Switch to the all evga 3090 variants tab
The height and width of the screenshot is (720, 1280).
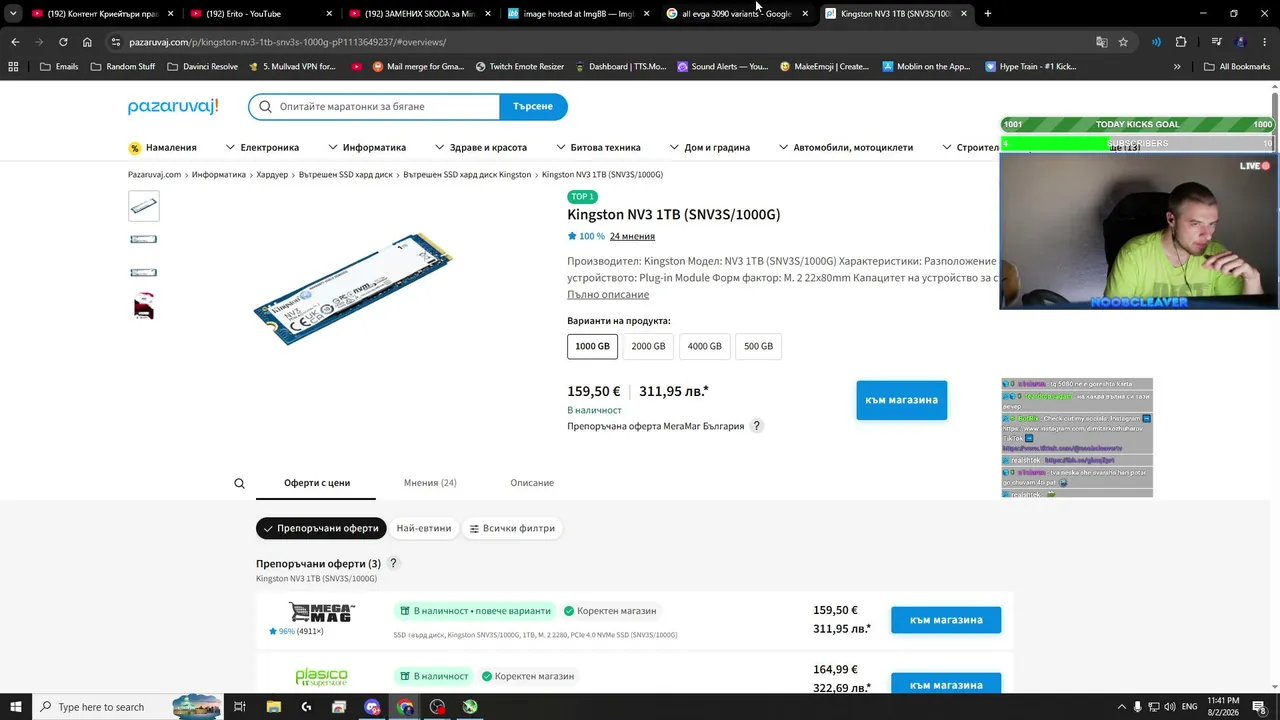[739, 14]
